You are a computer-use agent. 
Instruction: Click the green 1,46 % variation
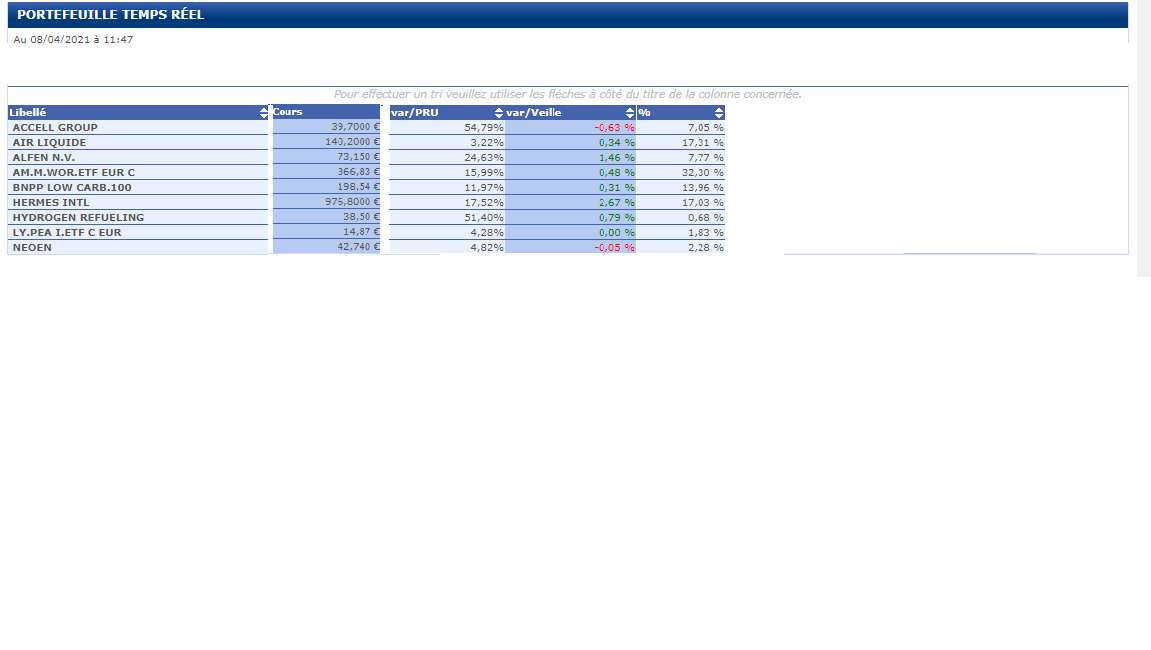[x=617, y=157]
